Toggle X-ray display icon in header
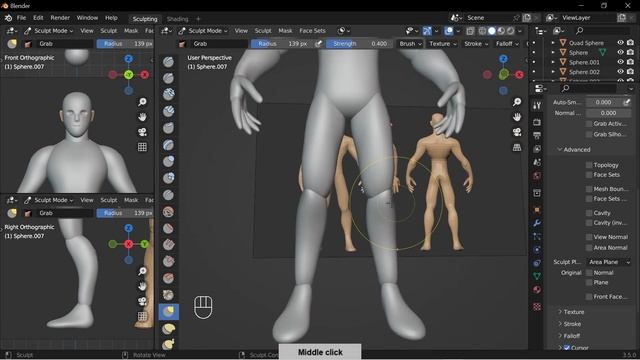The height and width of the screenshot is (360, 640). point(470,31)
